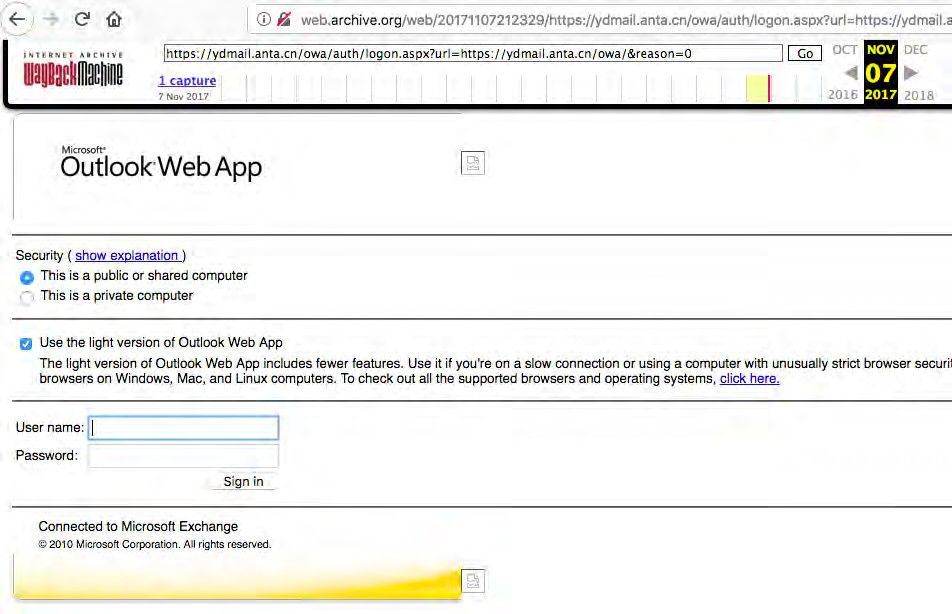The image size is (952, 614).
Task: Click 'Connected to Microsoft Exchange' text
Action: (x=138, y=527)
